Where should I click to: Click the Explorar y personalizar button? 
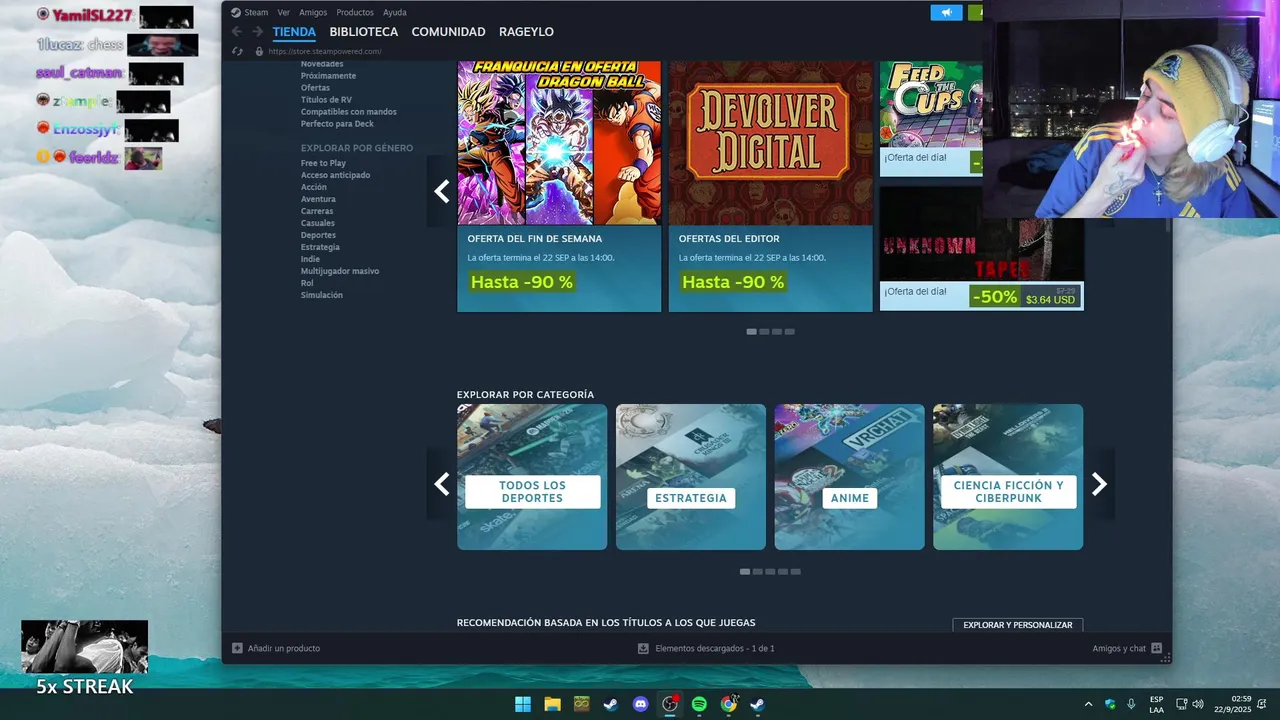(x=1018, y=625)
